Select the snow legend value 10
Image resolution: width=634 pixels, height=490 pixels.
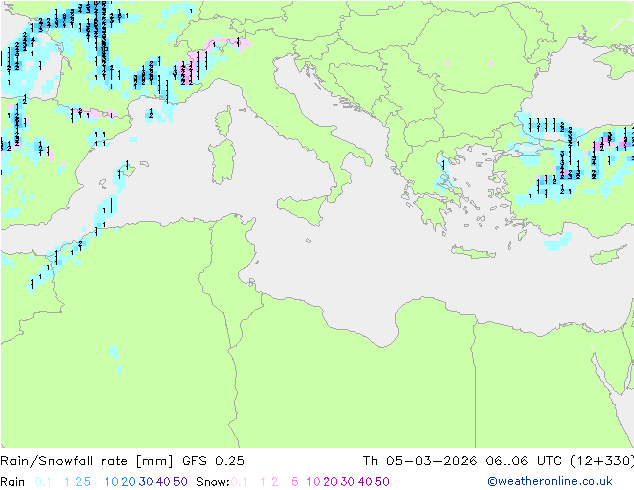313,482
